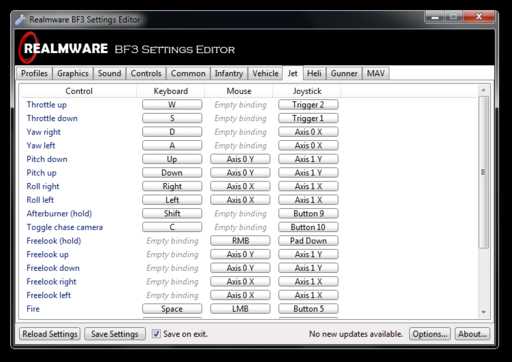Click the Joystick column header
Screen dimensions: 512x362
click(x=307, y=91)
